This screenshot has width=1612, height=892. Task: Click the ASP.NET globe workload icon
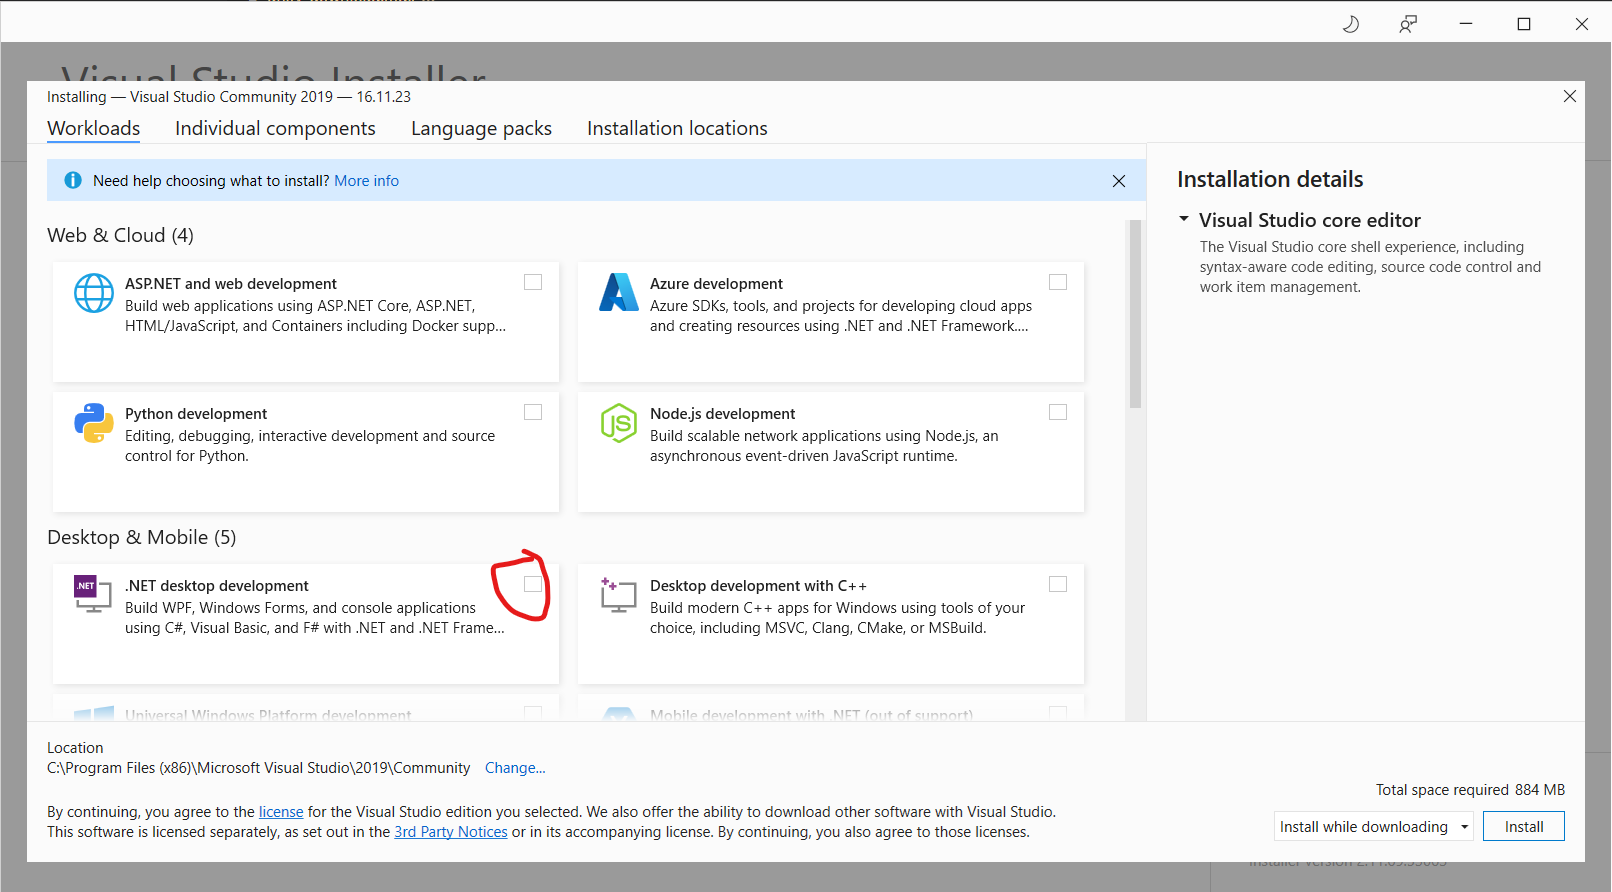94,293
